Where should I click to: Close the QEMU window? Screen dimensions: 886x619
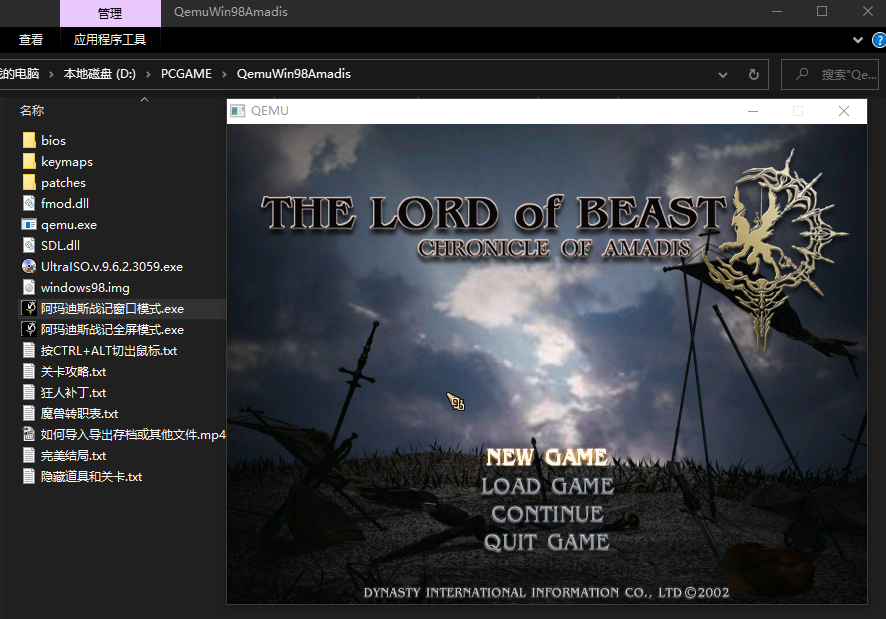coord(844,111)
